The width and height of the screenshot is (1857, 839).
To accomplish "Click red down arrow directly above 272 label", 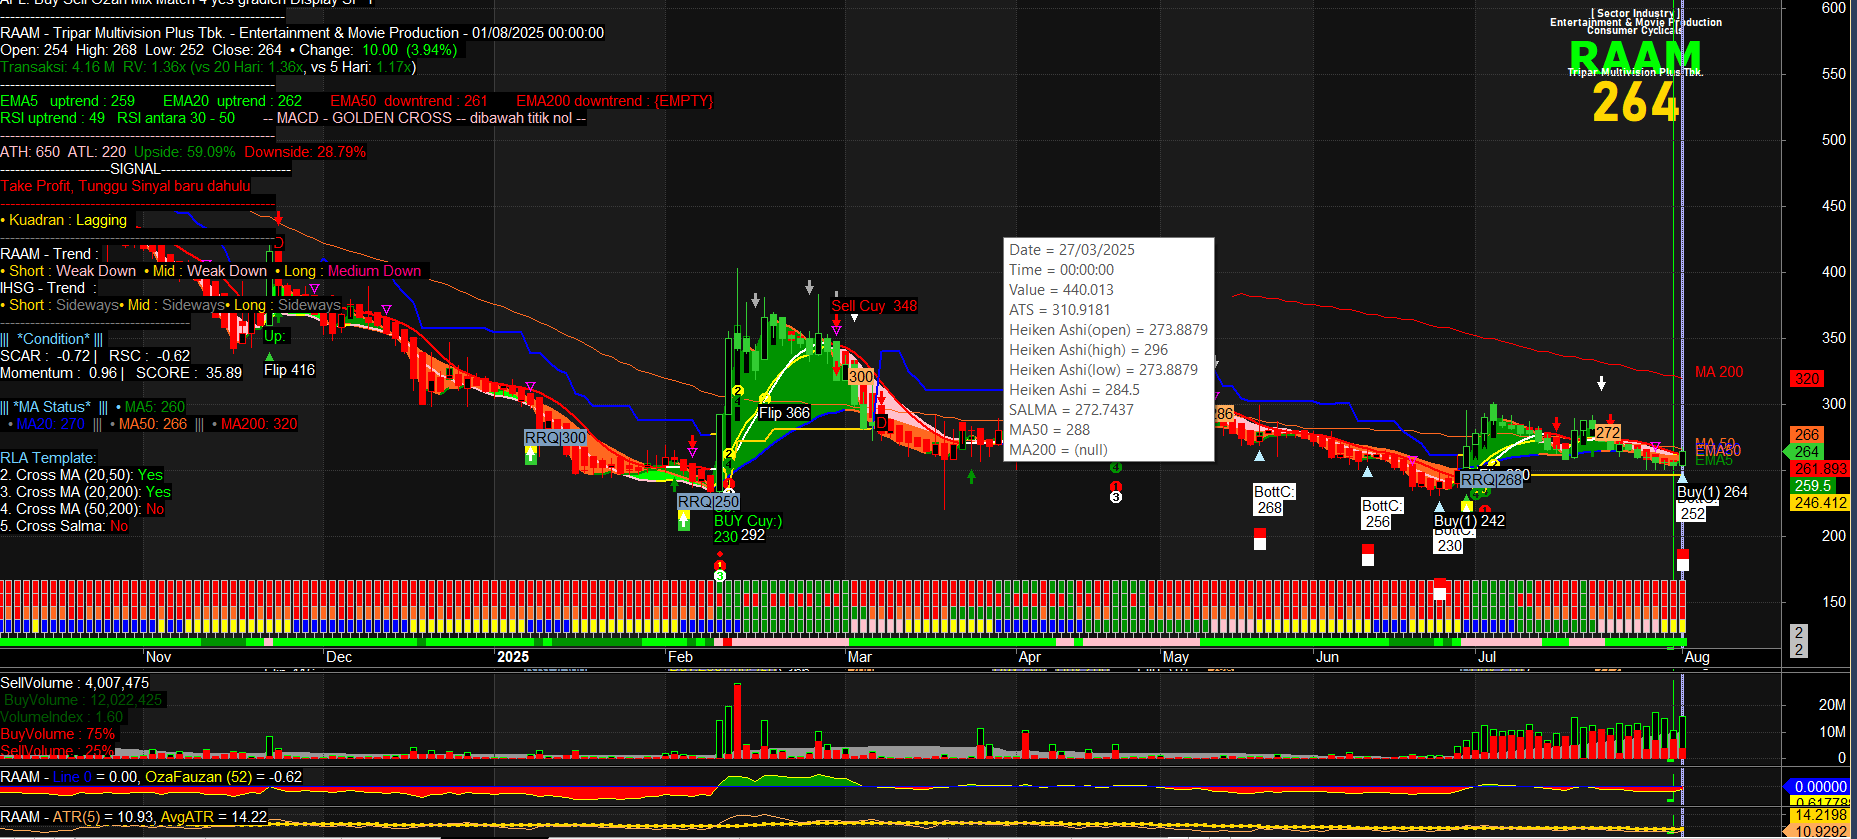I will (1609, 418).
